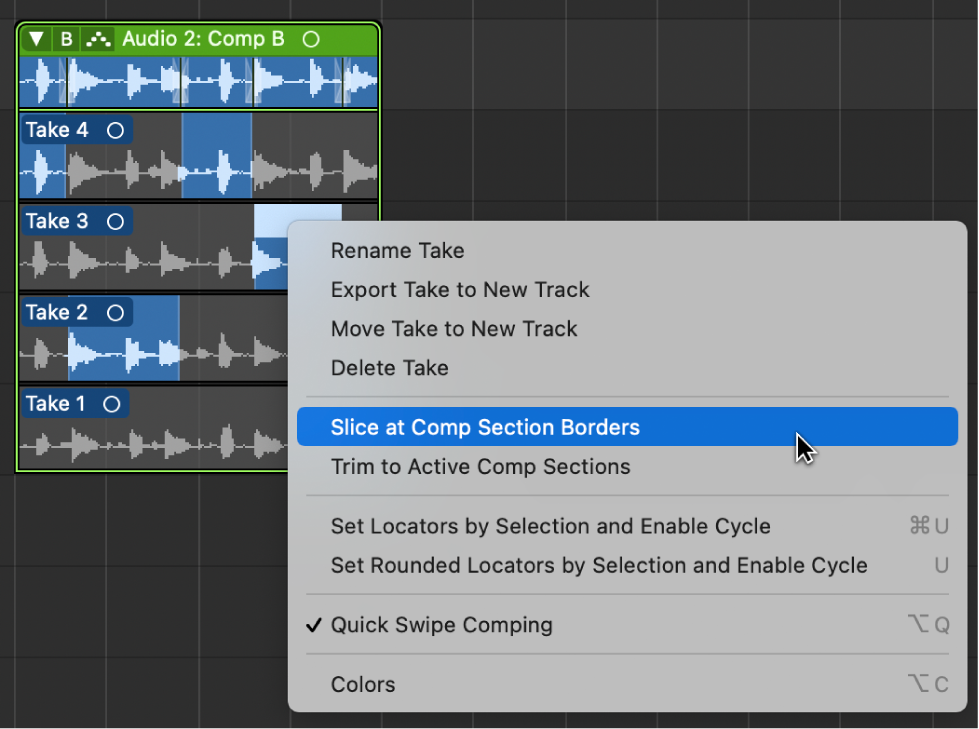Choose "Move Take to New Track"
979x729 pixels.
click(454, 329)
